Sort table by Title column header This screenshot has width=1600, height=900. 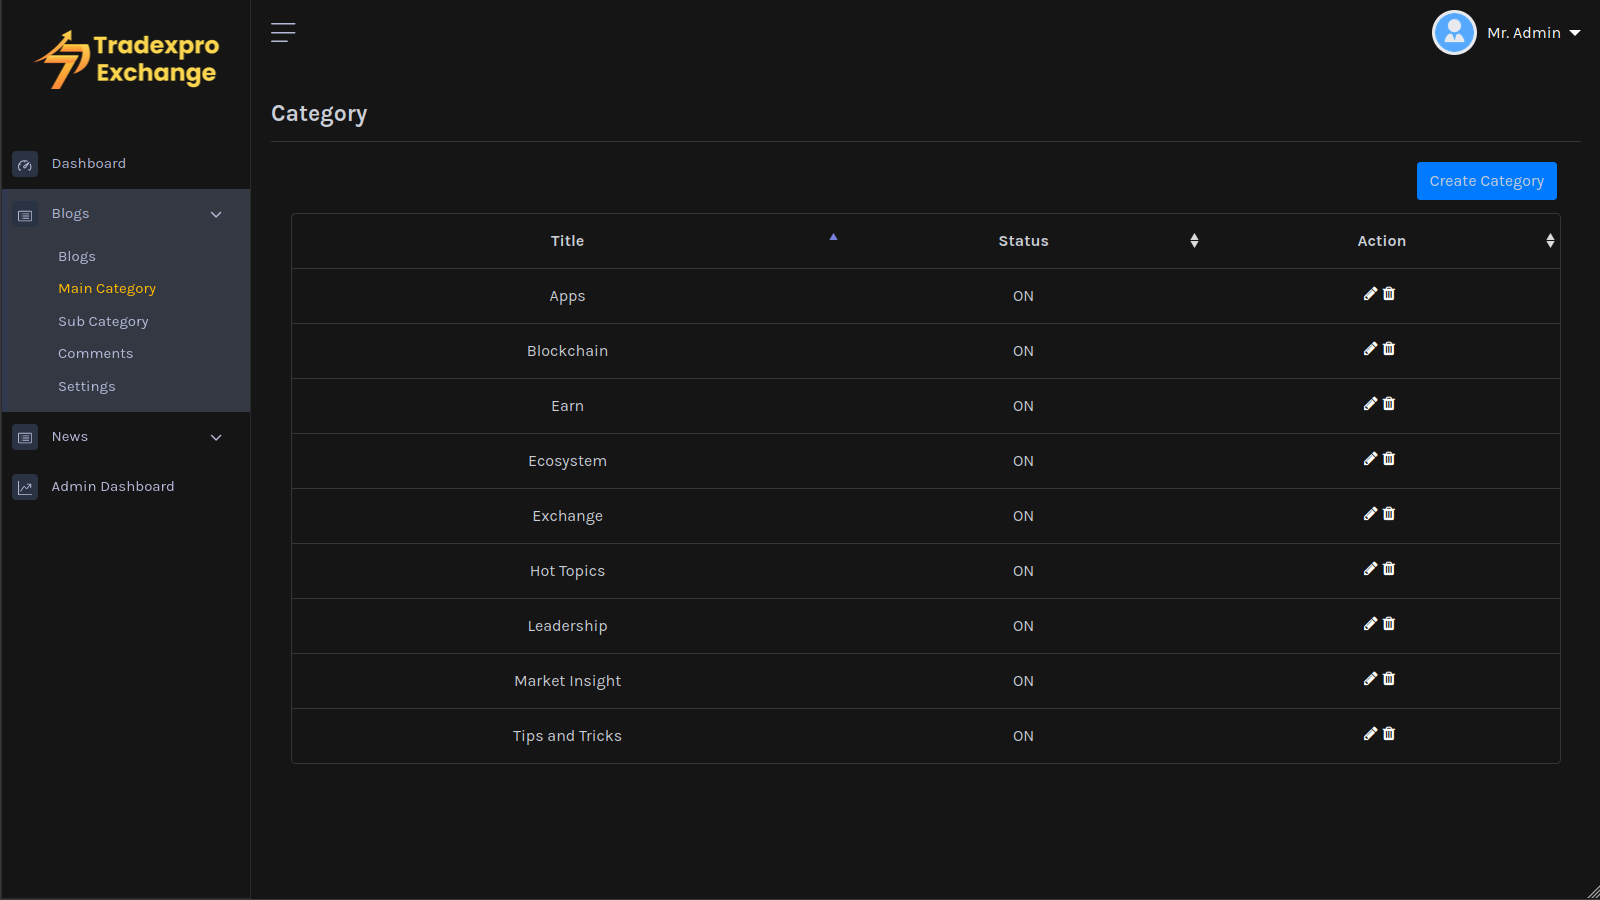(567, 241)
